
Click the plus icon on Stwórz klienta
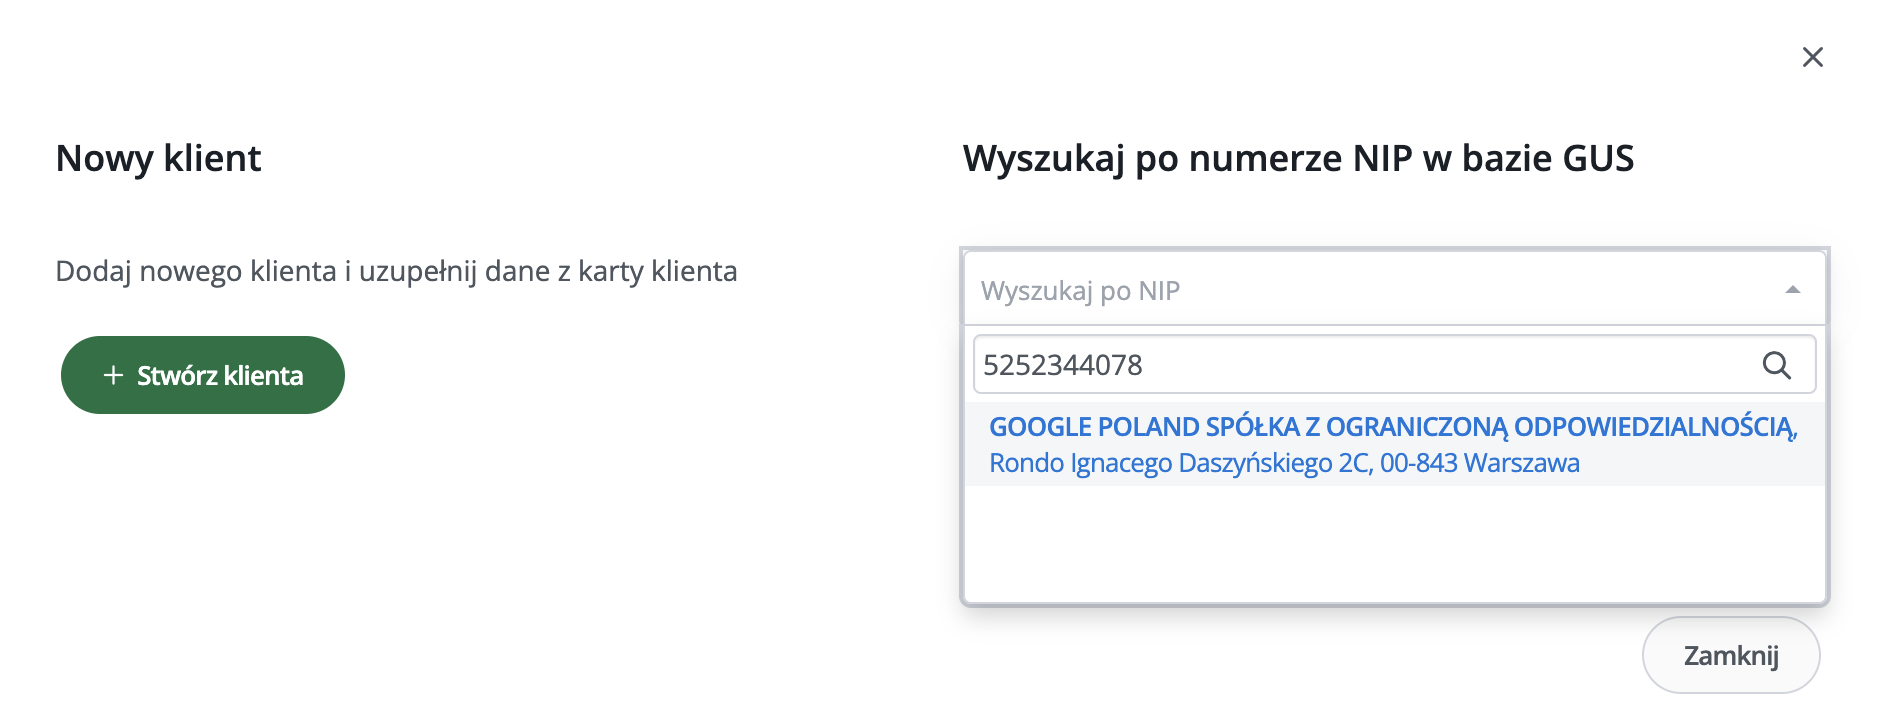pyautogui.click(x=114, y=375)
